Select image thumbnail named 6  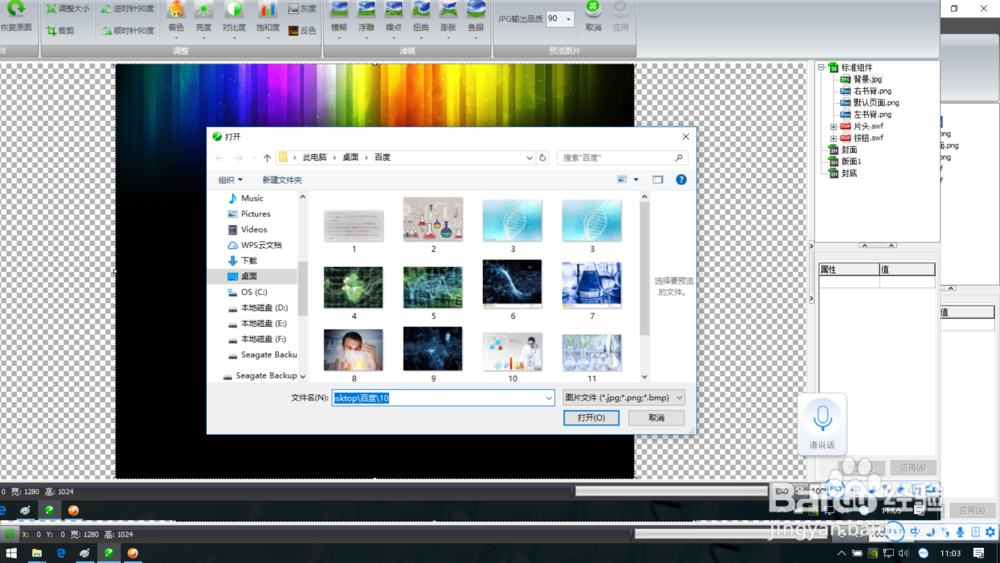[512, 283]
